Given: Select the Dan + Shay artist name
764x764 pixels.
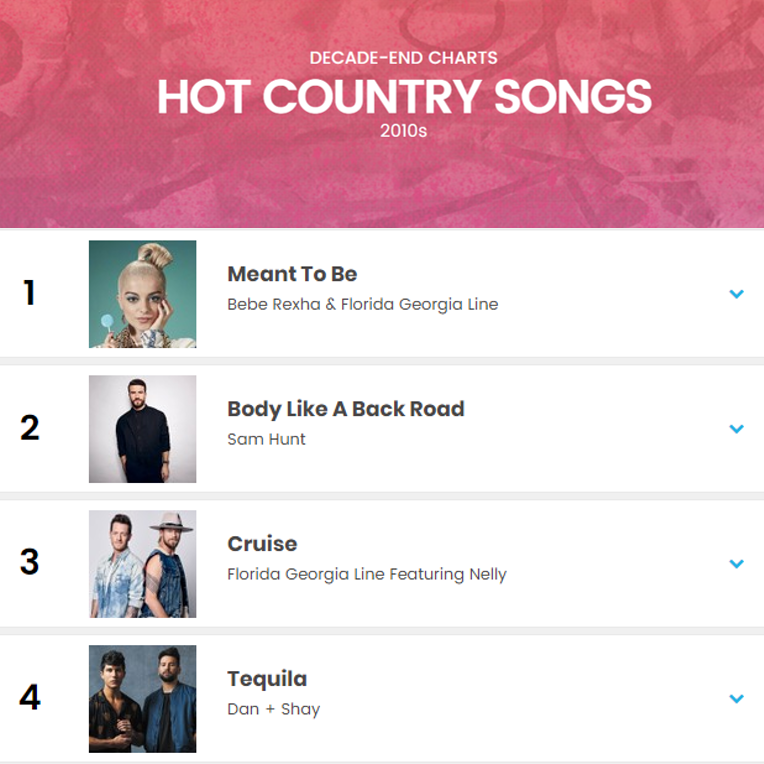Looking at the screenshot, I should pyautogui.click(x=273, y=709).
